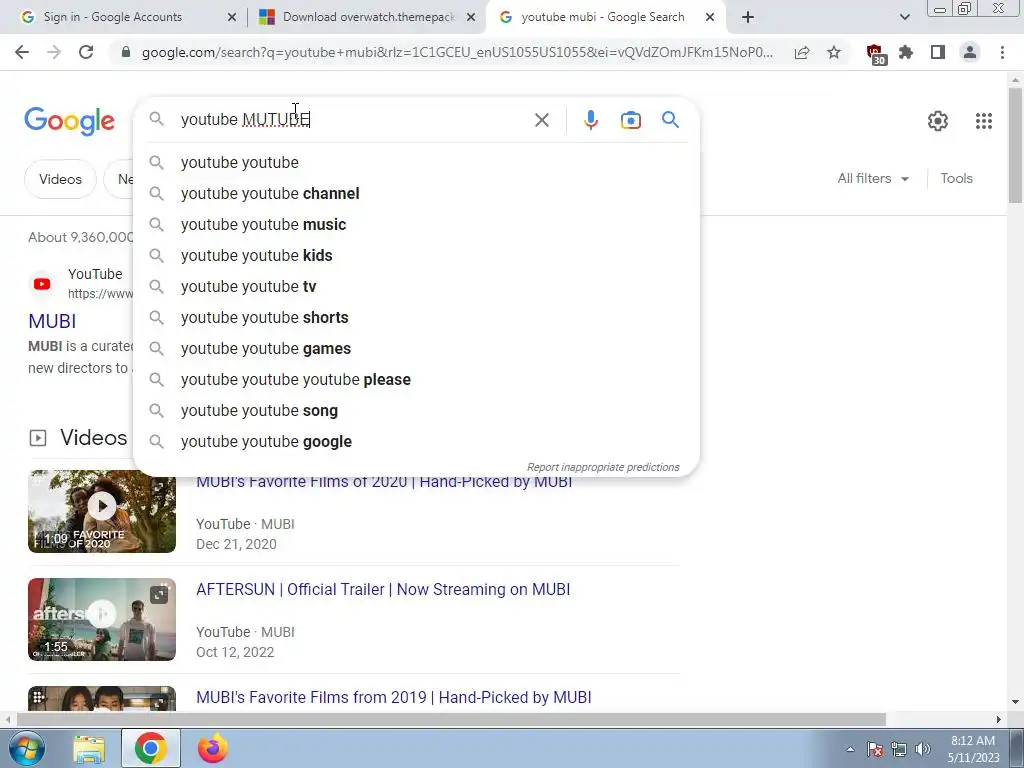Screen dimensions: 1024x768
Task: Click the YouTube favicon beside MUBI result
Action: 42,283
